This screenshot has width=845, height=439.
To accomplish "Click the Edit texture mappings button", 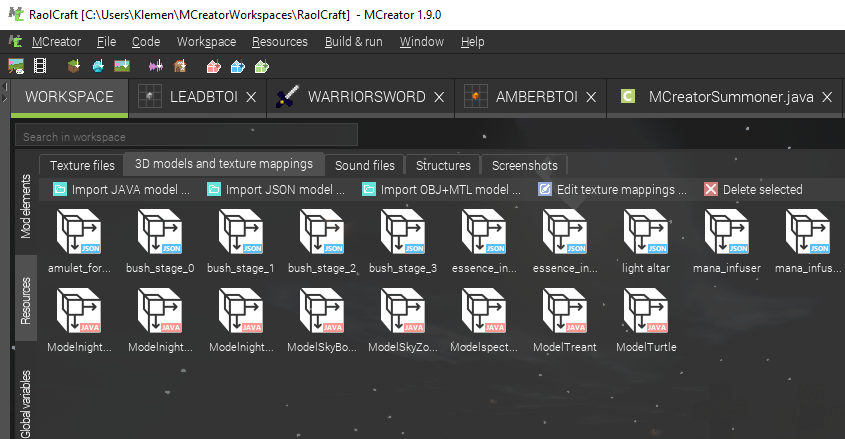I will pos(612,190).
